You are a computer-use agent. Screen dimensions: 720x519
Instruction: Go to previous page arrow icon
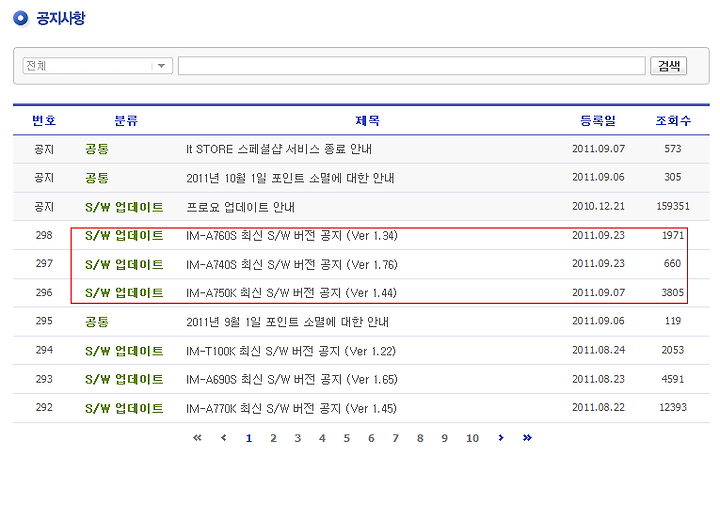coord(224,438)
